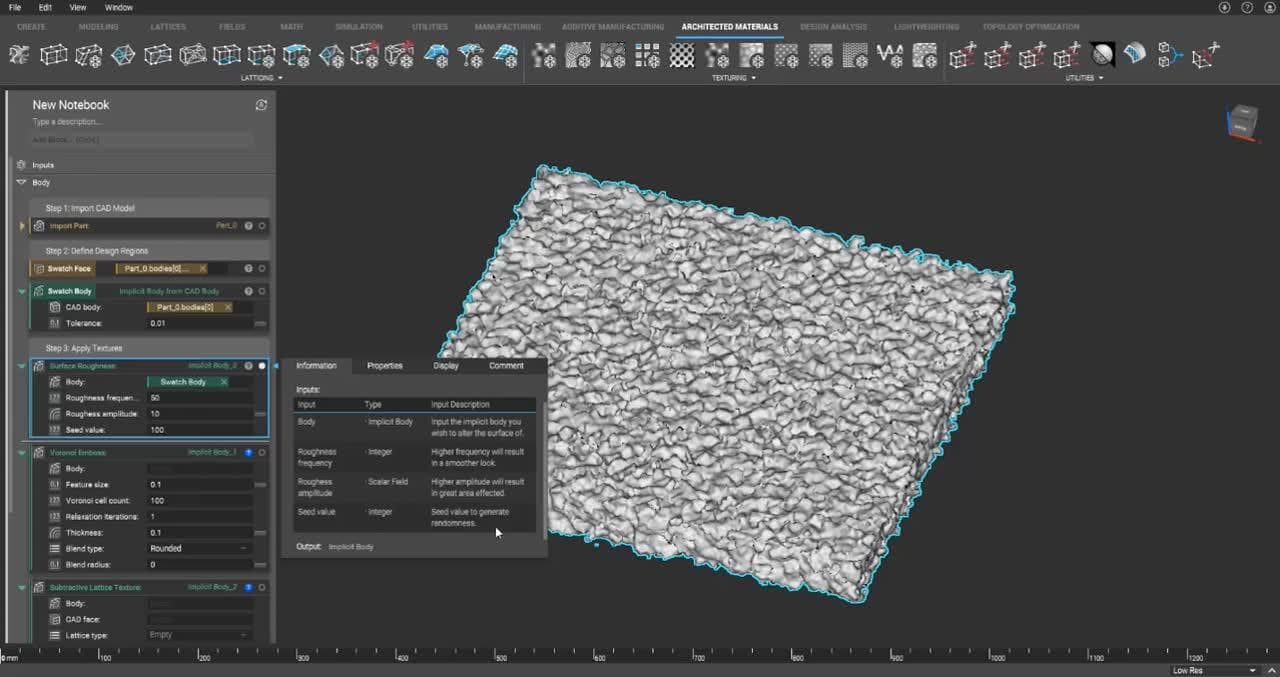Click the last box-with-pen icon in Utilities
The height and width of the screenshot is (677, 1280).
pos(1206,55)
